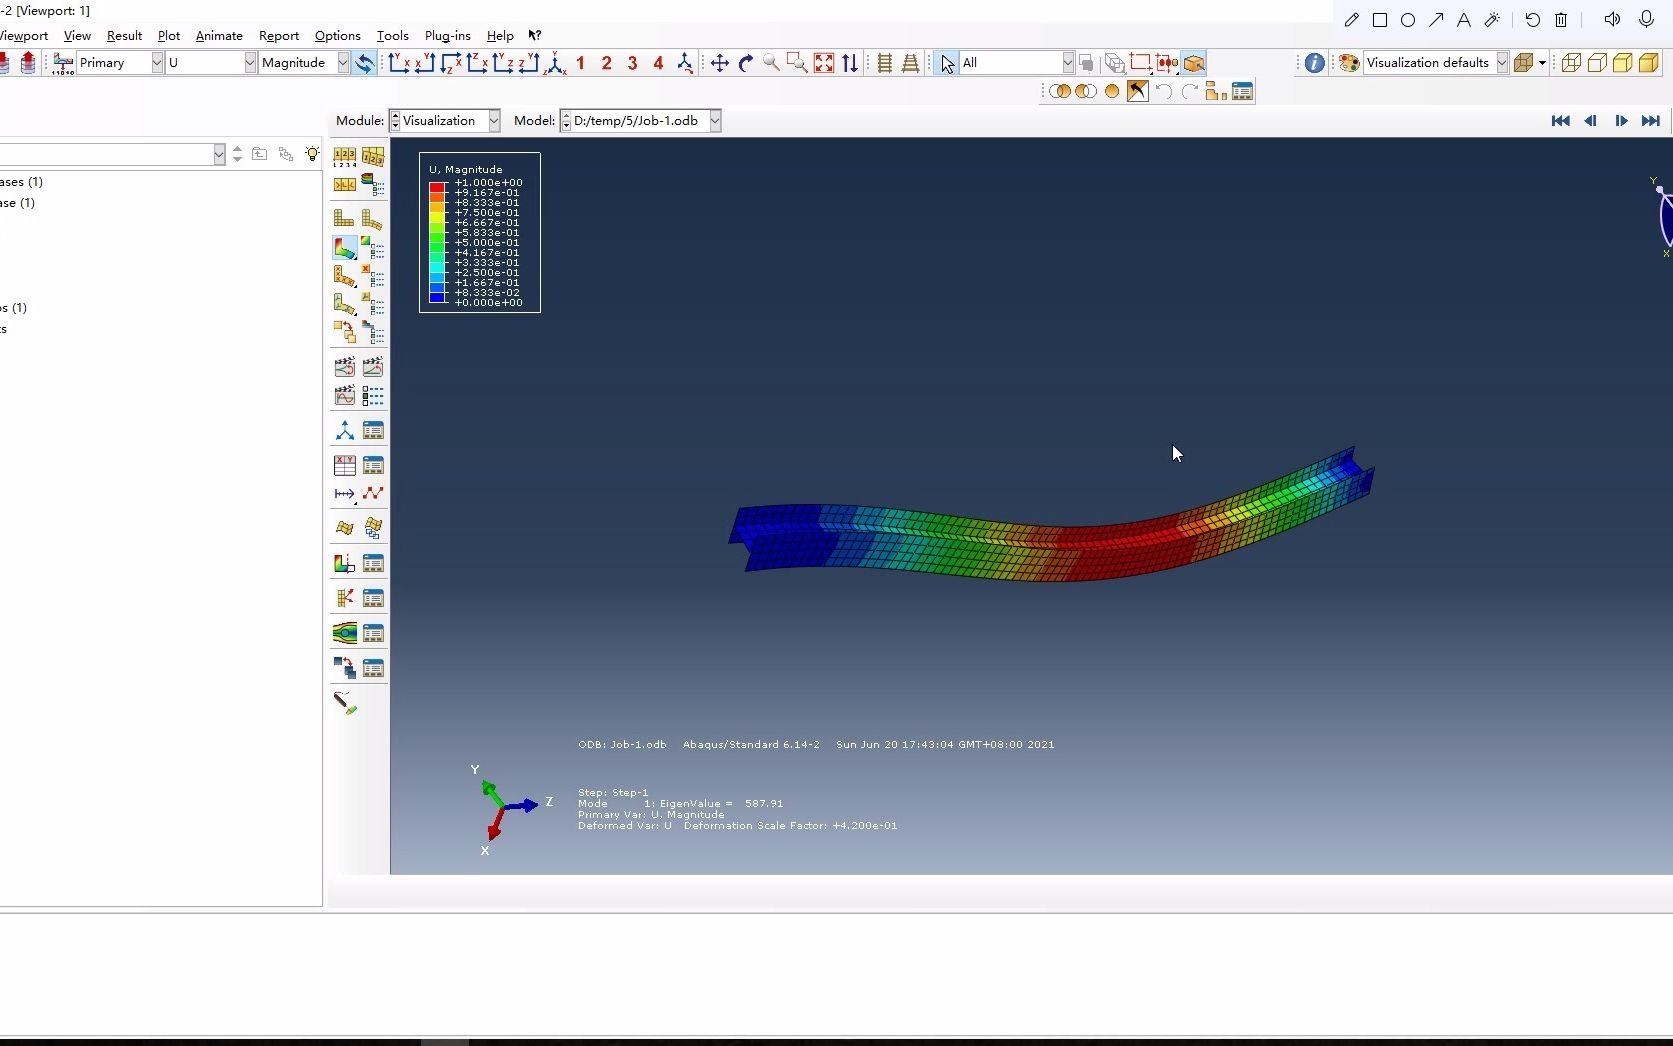Click Plot Undeformed Shape icon
Image resolution: width=1673 pixels, height=1046 pixels.
[344, 218]
